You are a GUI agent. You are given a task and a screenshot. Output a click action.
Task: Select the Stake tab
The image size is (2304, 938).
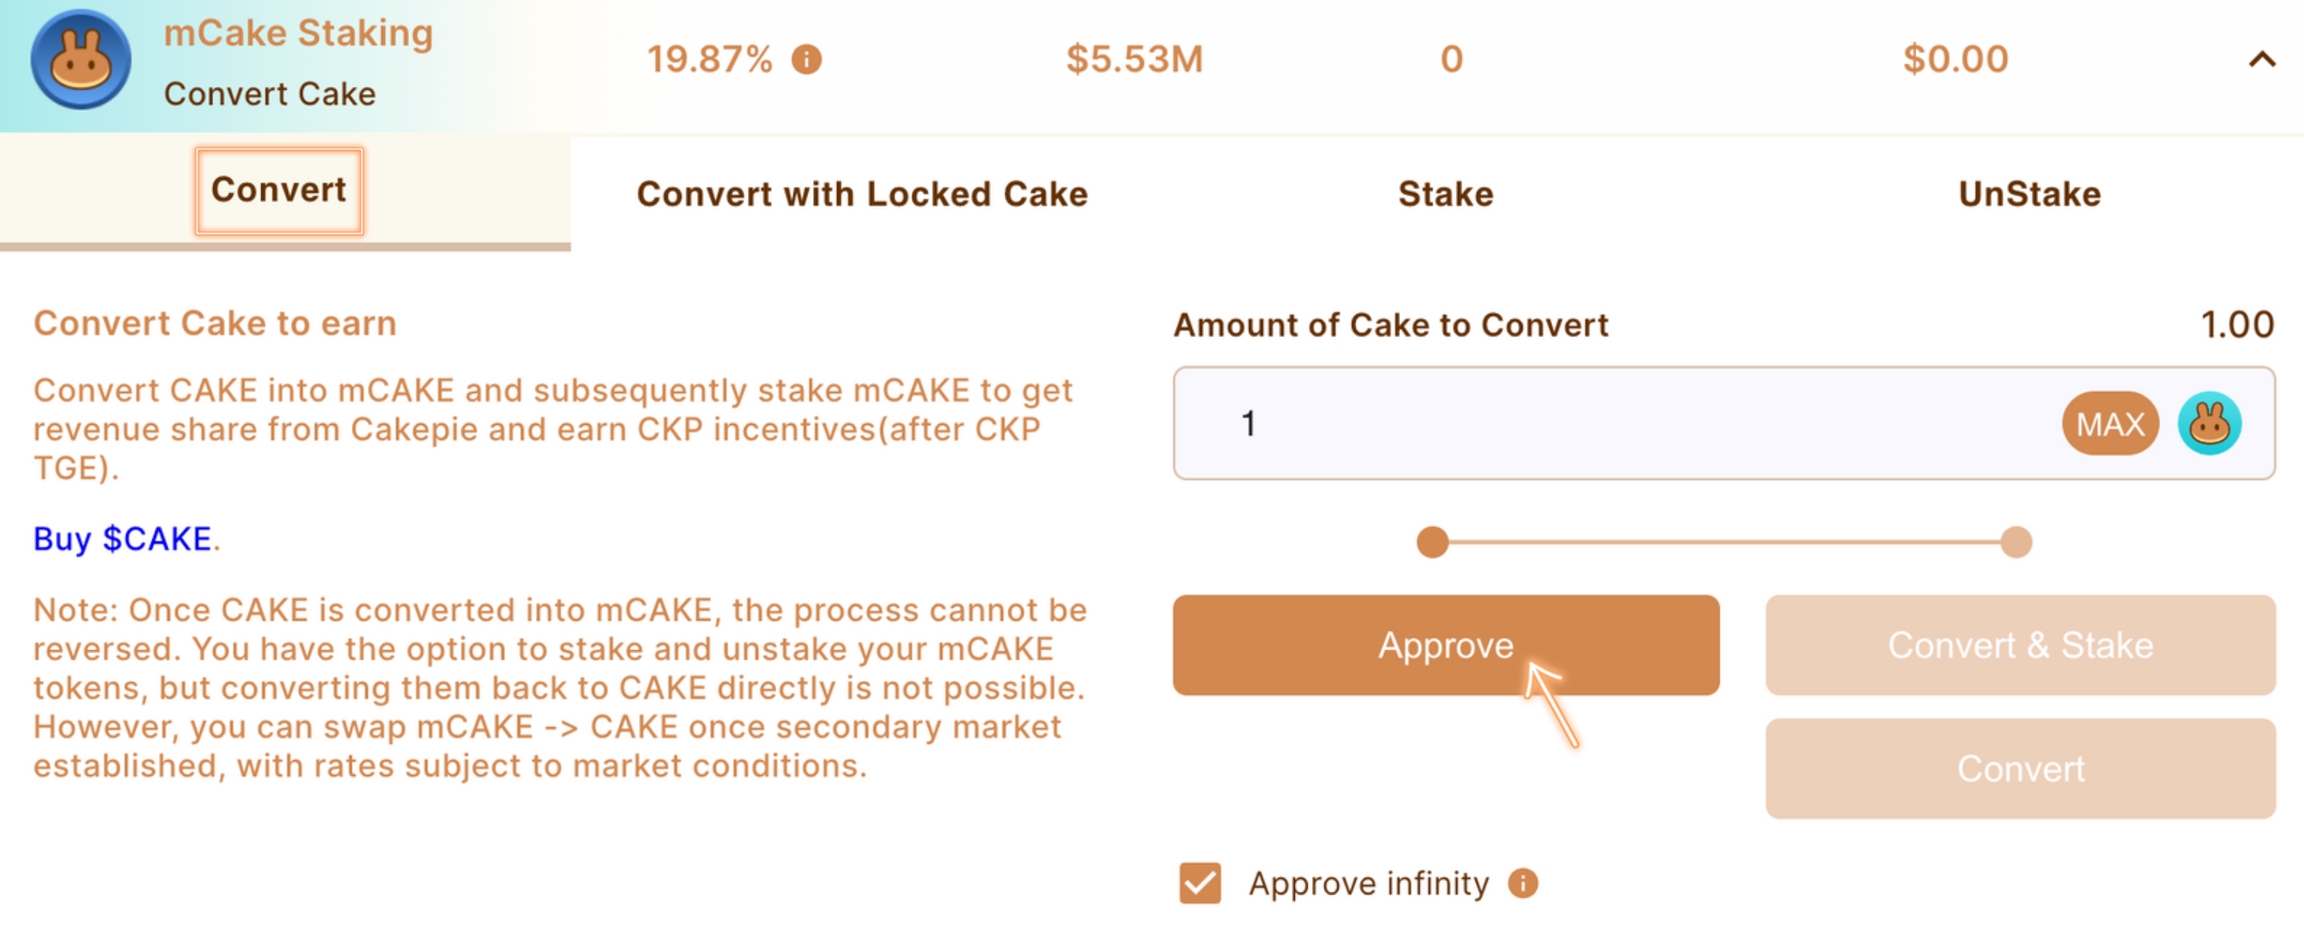1445,194
